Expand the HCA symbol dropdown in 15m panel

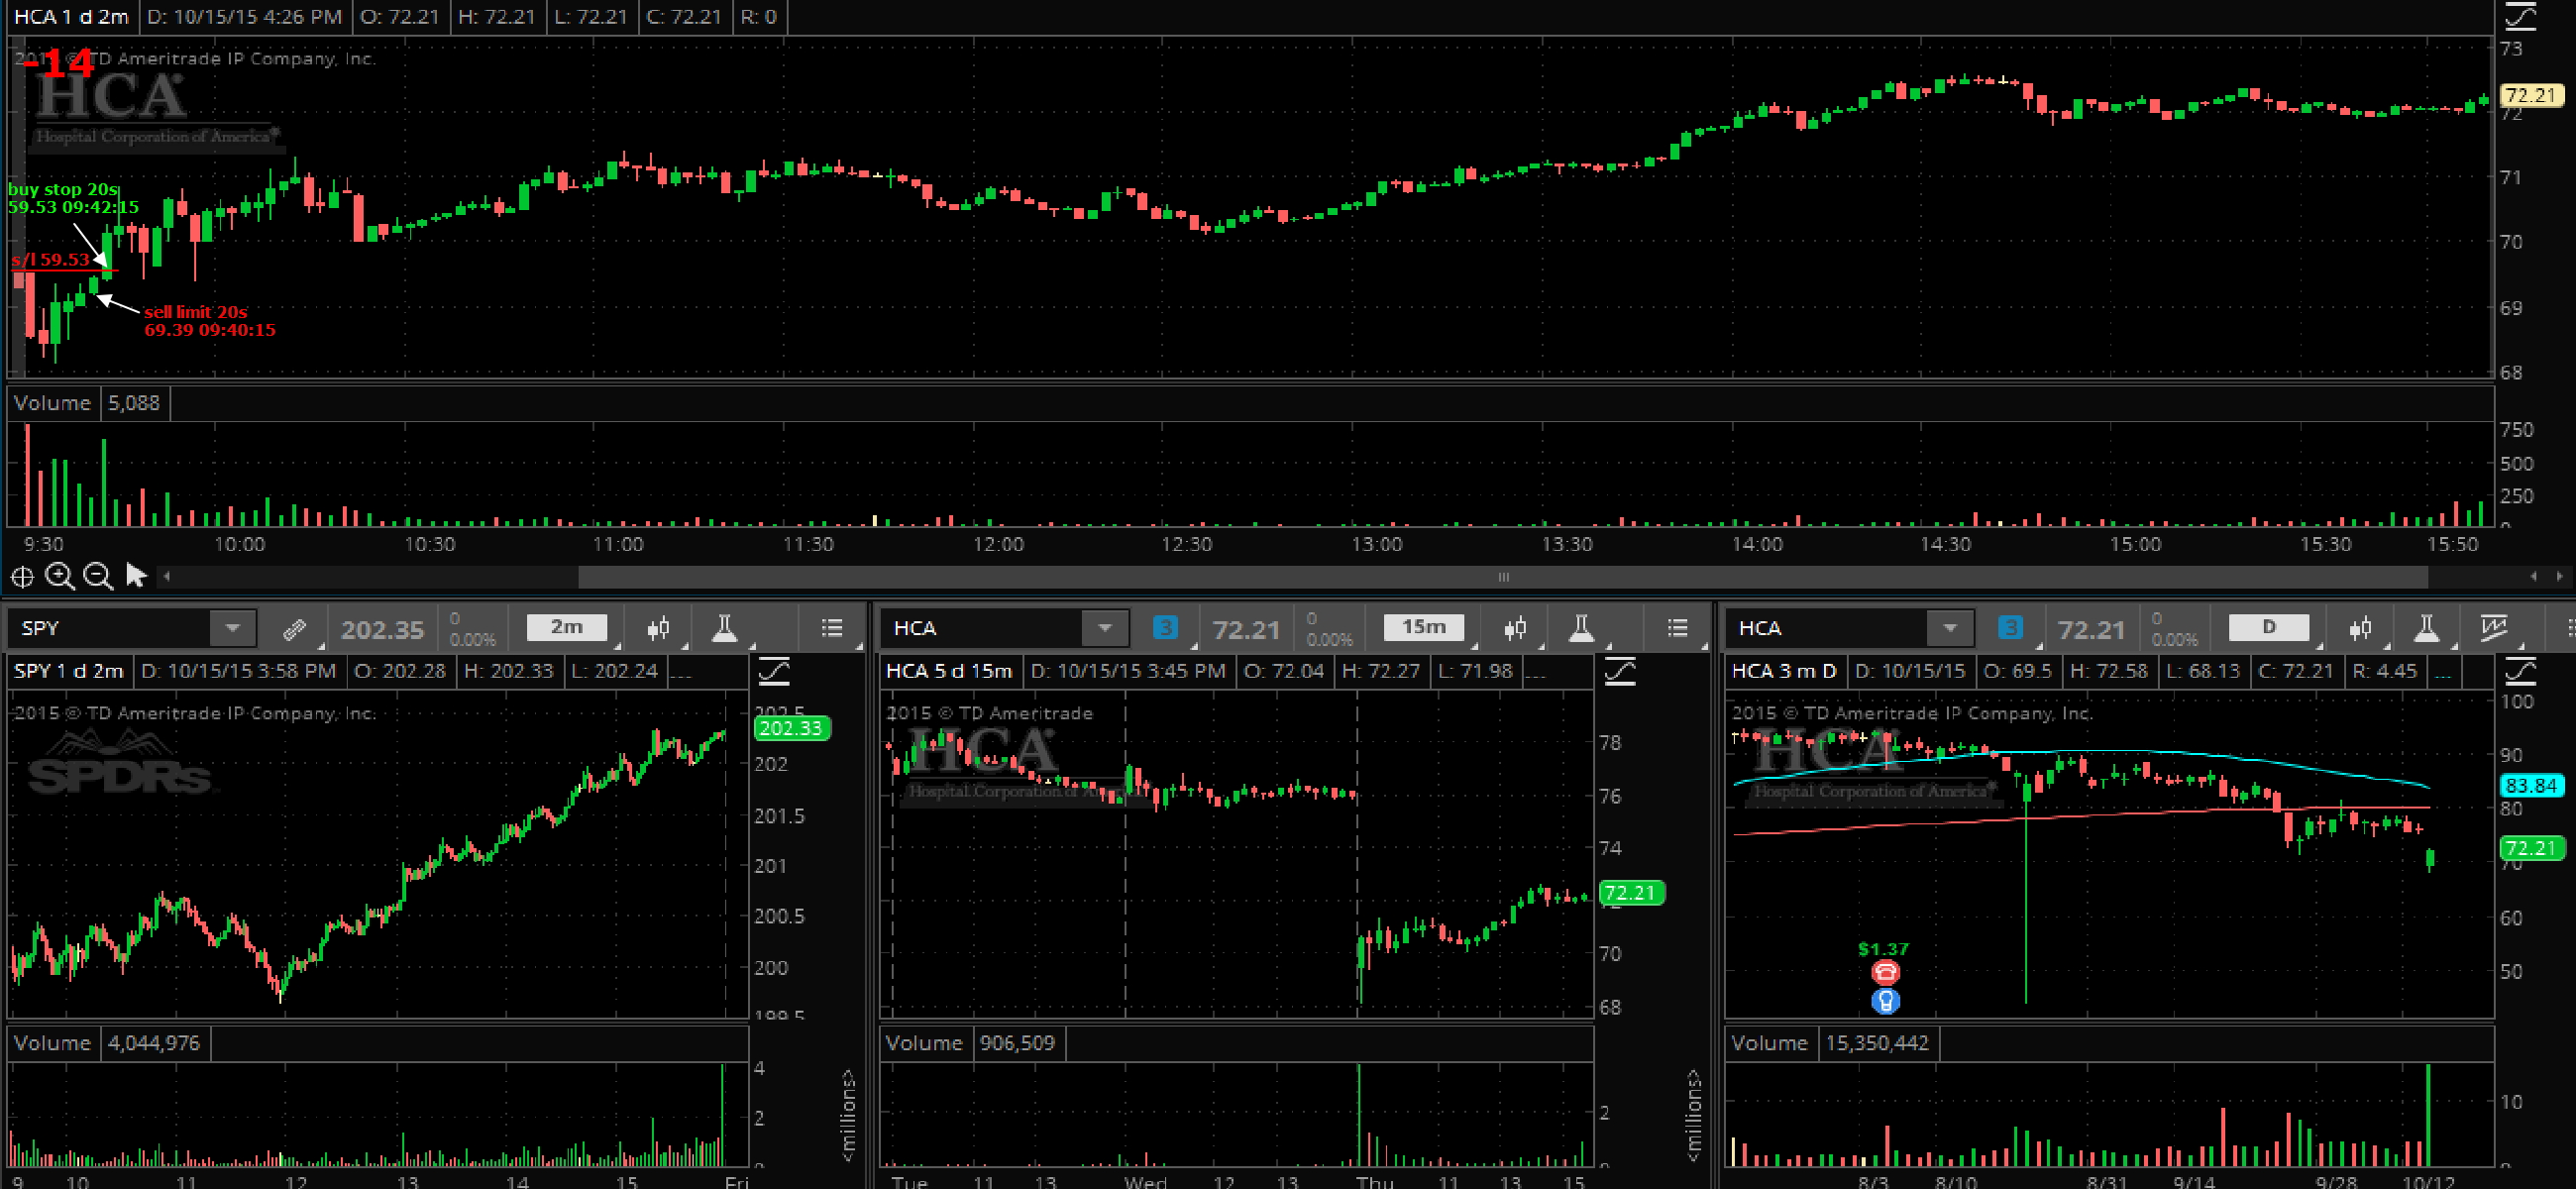click(1104, 628)
